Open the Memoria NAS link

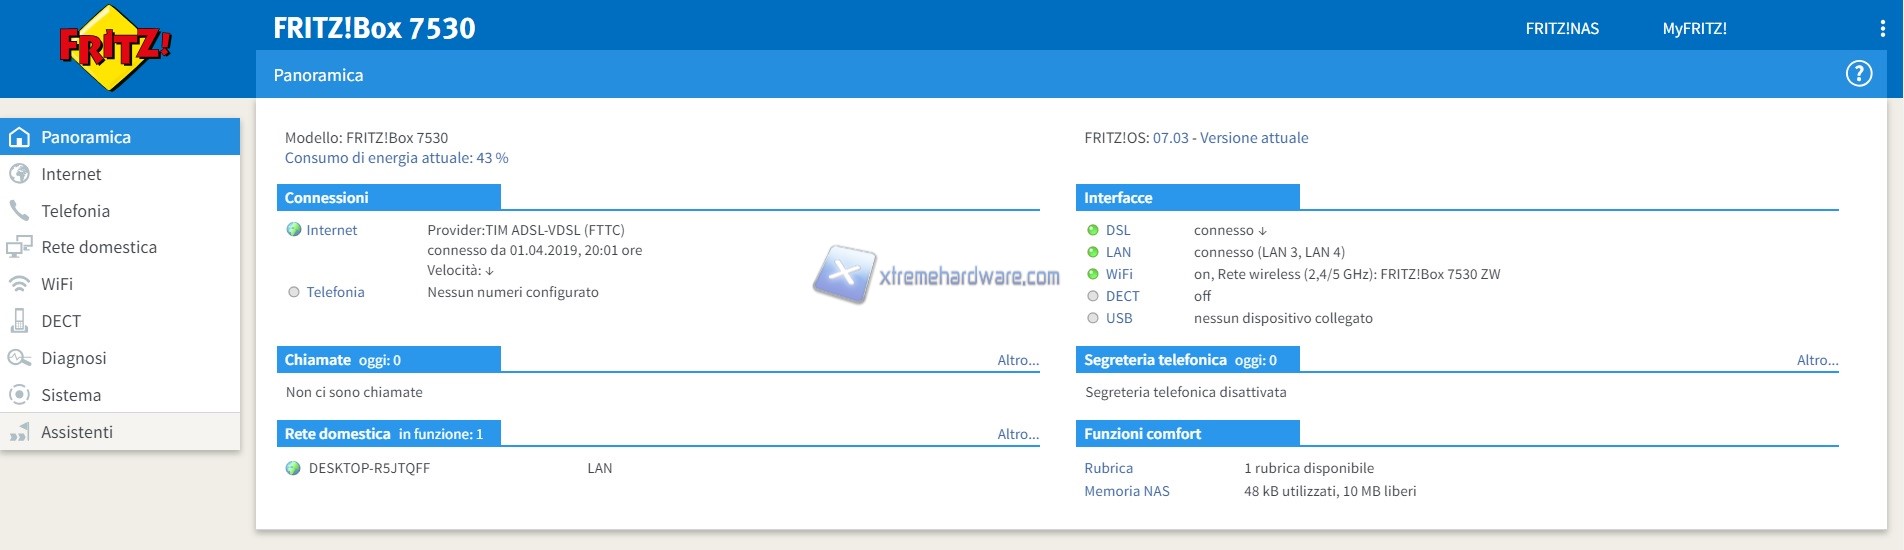click(1126, 491)
